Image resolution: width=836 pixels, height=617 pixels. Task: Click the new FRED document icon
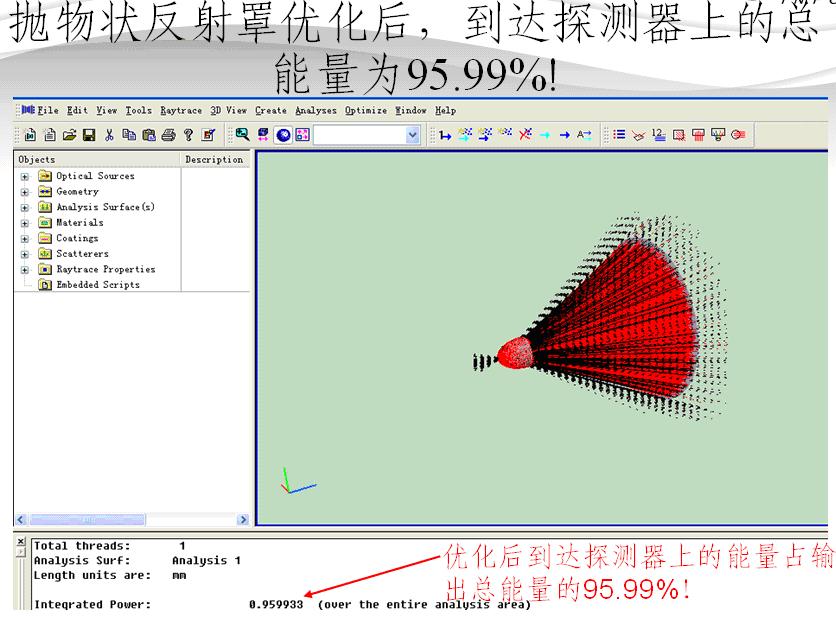click(x=30, y=135)
